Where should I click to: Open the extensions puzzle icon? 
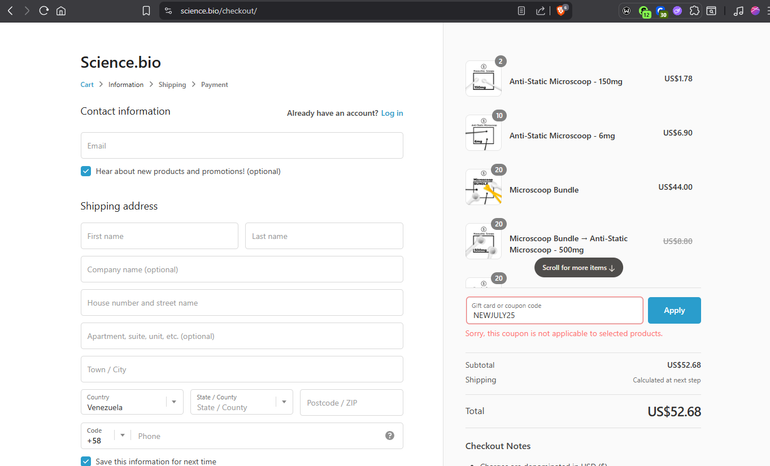[x=694, y=11]
